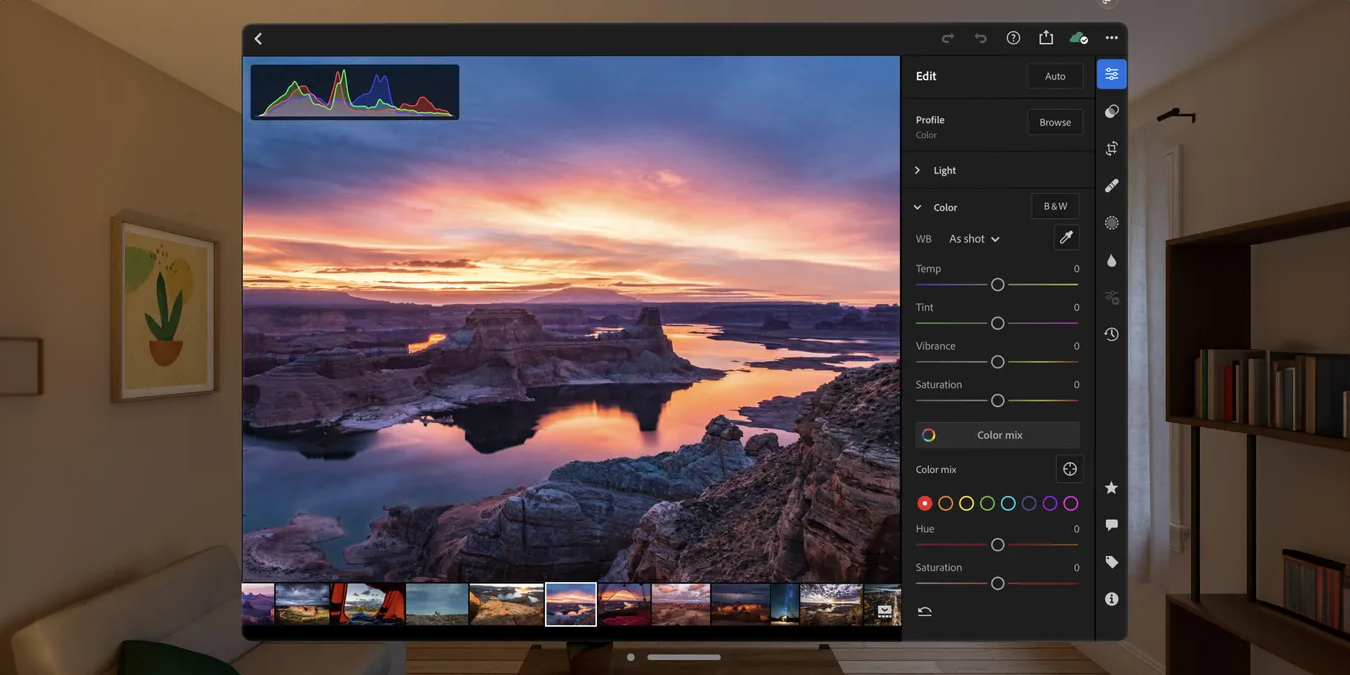This screenshot has width=1350, height=675.
Task: Open the photo Info panel
Action: (1111, 598)
